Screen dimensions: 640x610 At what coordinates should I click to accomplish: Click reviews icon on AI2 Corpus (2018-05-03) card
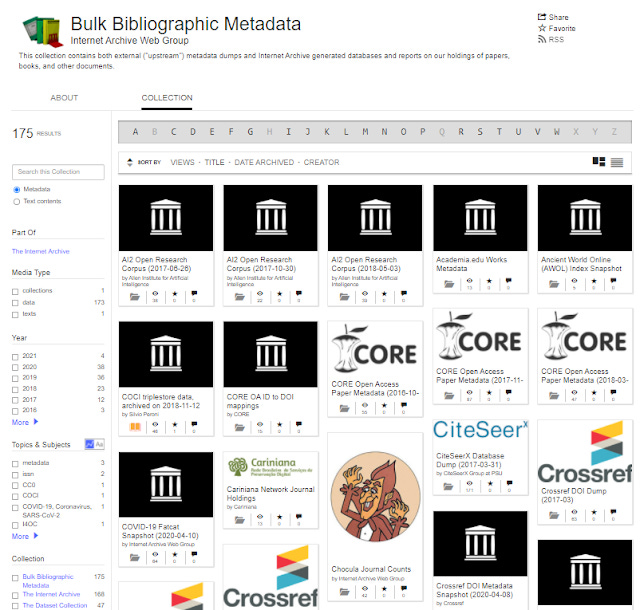click(x=404, y=294)
